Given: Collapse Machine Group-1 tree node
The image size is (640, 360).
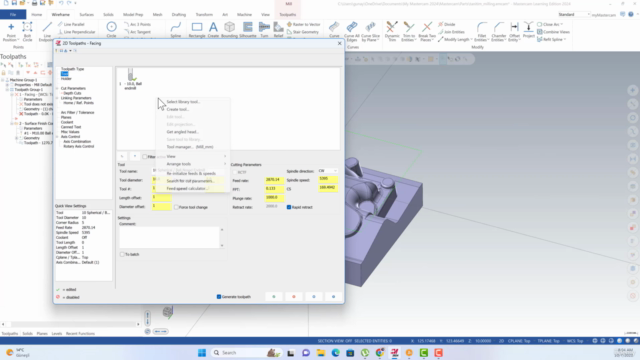Looking at the screenshot, I should click(3, 80).
